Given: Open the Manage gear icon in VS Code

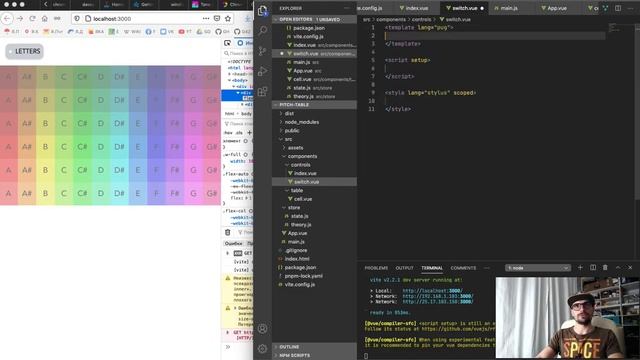Looking at the screenshot, I should pyautogui.click(x=263, y=348).
